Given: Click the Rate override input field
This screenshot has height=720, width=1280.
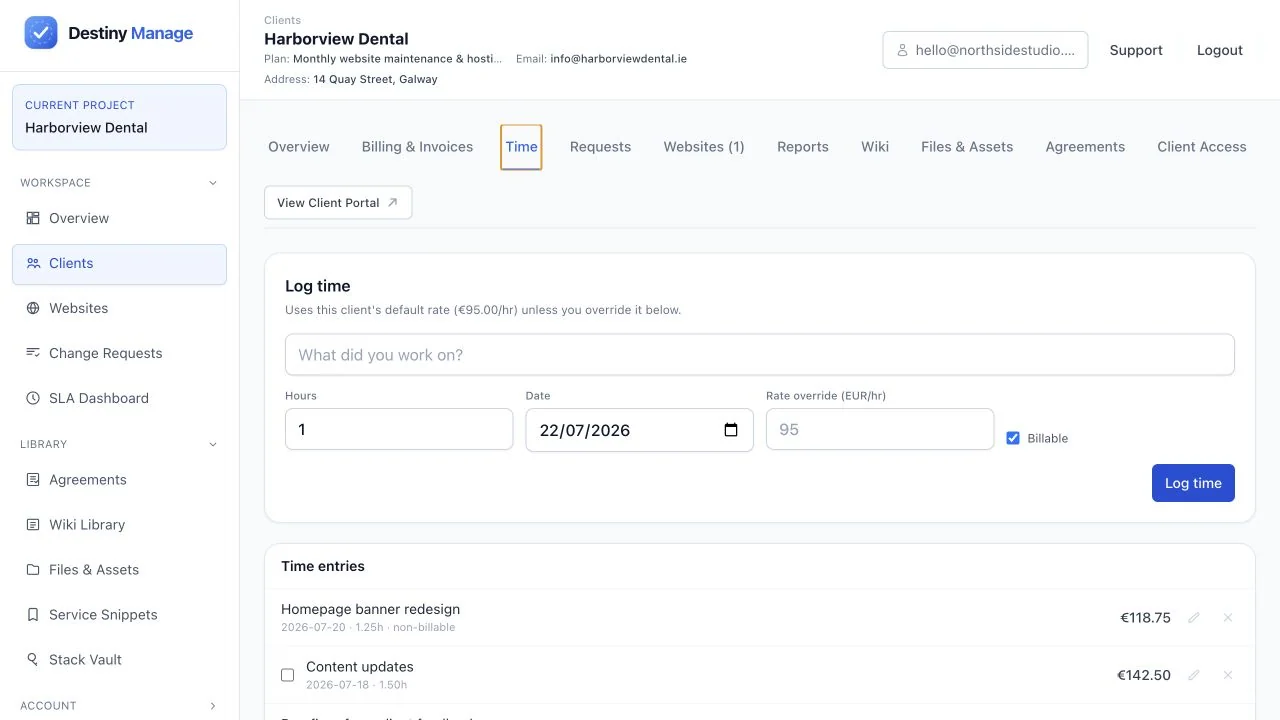Looking at the screenshot, I should click(880, 429).
